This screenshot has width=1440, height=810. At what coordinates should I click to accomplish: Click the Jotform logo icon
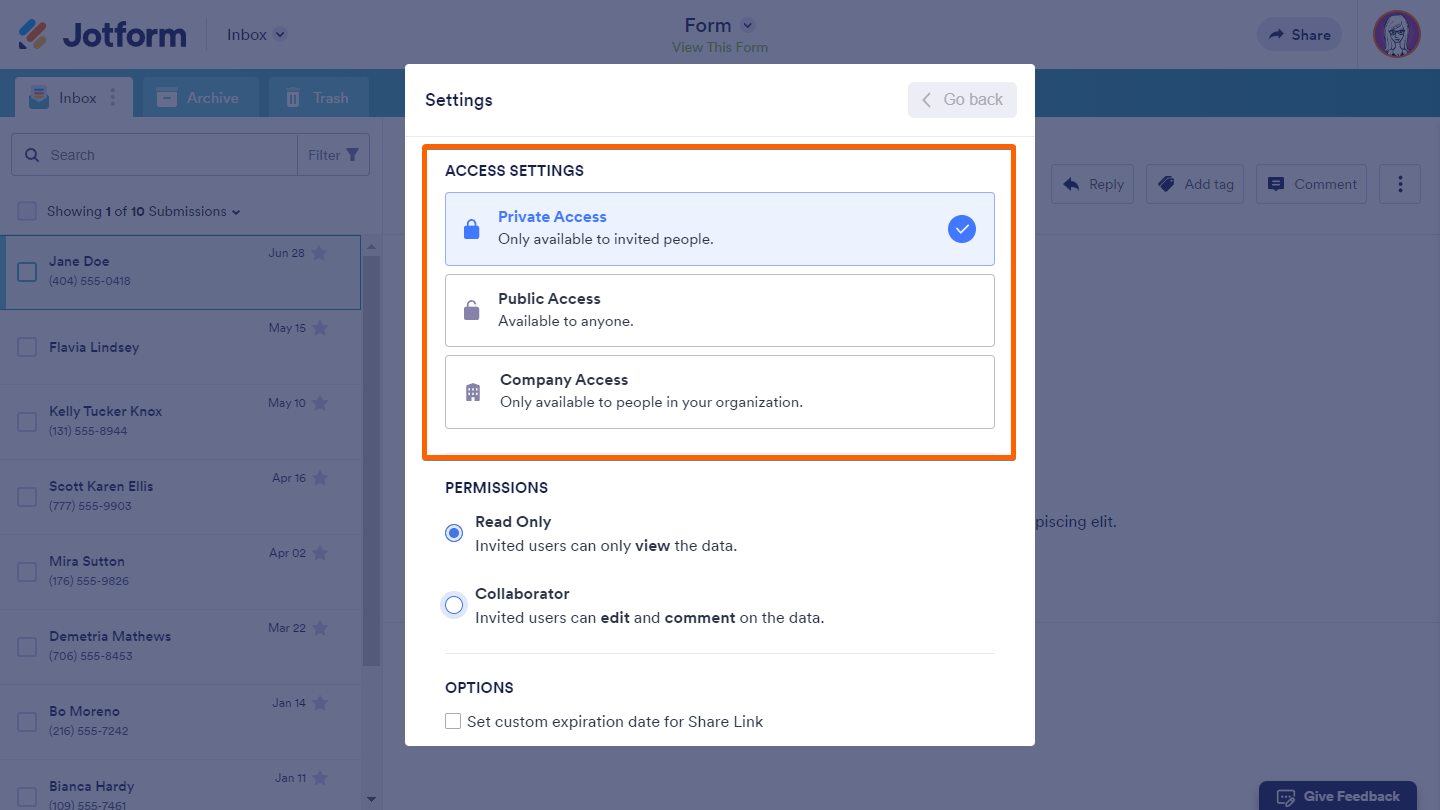33,35
